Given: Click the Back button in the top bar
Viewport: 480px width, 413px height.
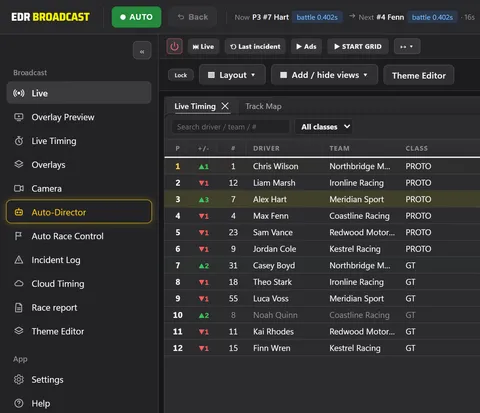Looking at the screenshot, I should click(193, 17).
